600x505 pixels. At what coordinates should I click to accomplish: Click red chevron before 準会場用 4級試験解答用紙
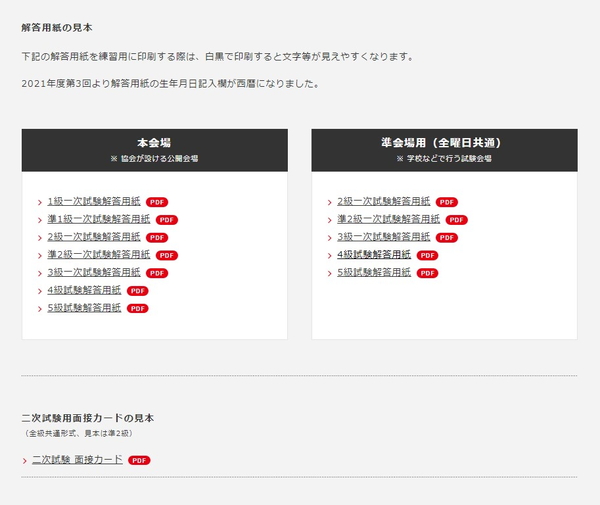[x=329, y=256]
